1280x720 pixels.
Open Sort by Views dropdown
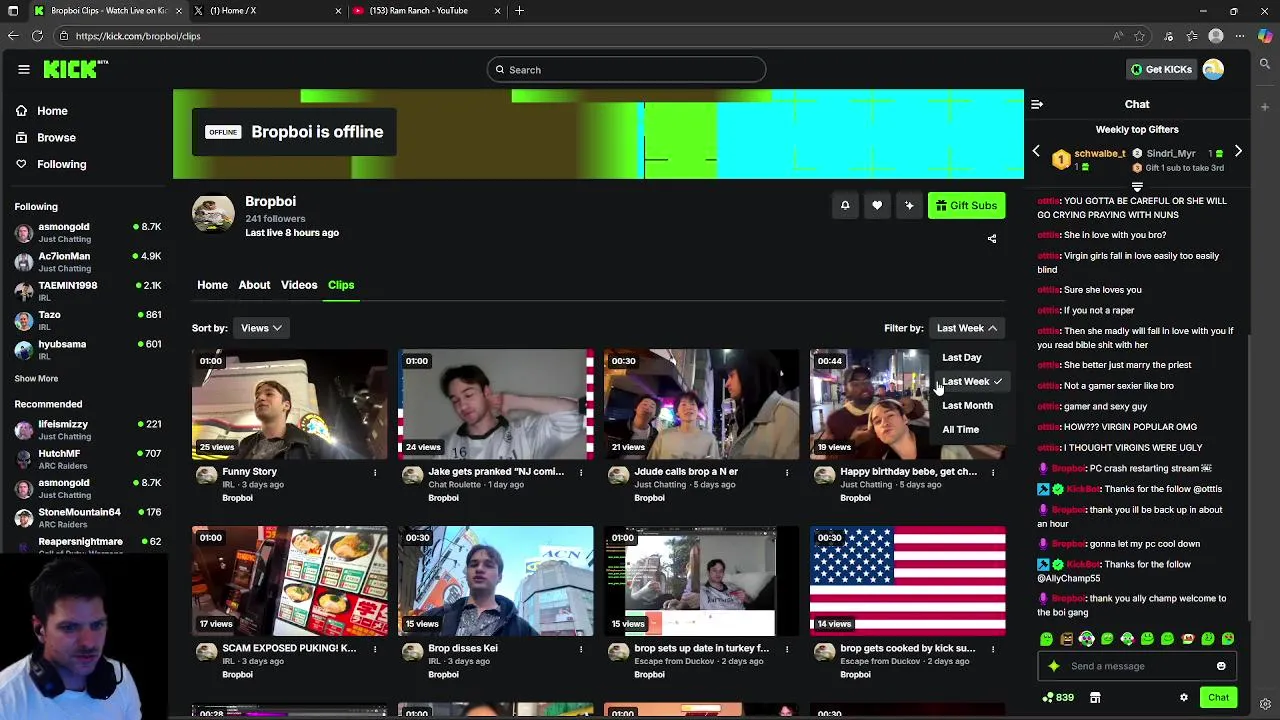tap(261, 328)
